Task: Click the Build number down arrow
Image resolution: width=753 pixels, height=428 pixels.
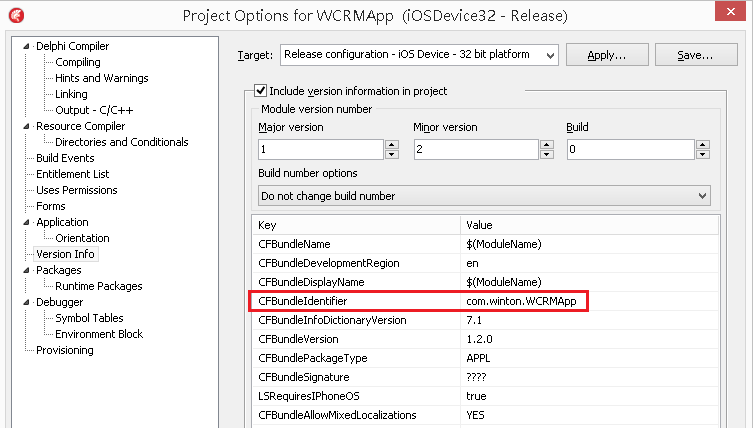Action: [x=703, y=154]
